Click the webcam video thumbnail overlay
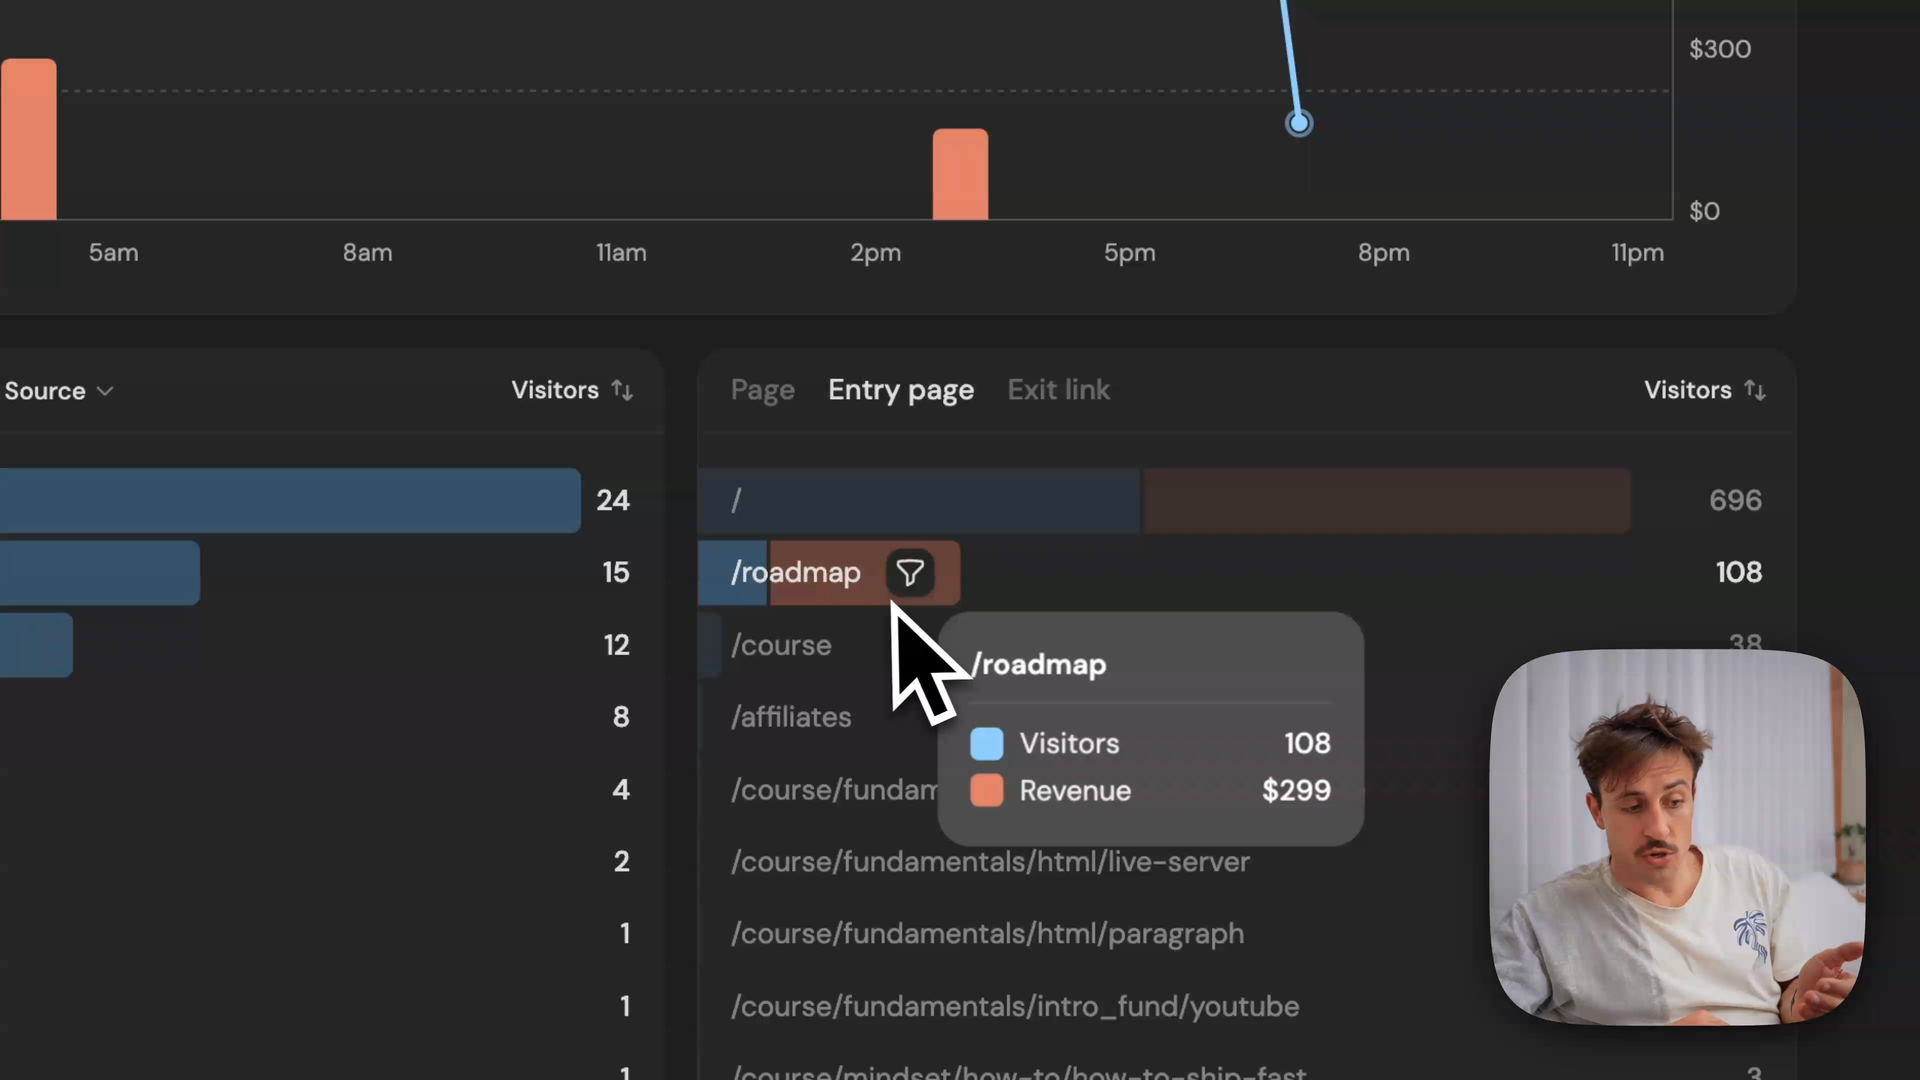This screenshot has height=1080, width=1920. coord(1676,837)
